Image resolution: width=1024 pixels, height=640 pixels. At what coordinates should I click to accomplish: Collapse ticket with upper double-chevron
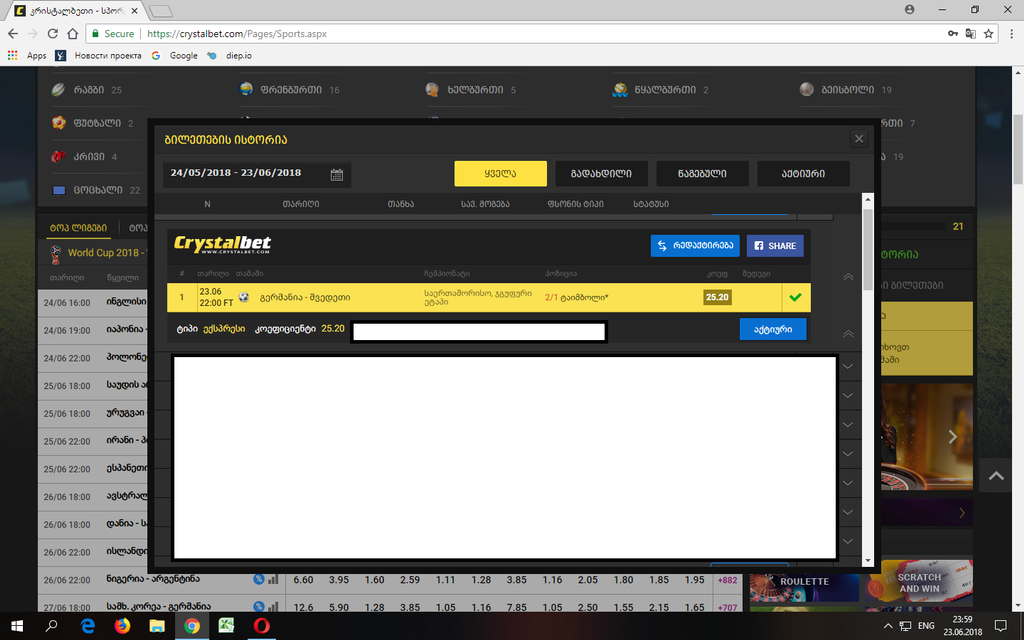(848, 277)
